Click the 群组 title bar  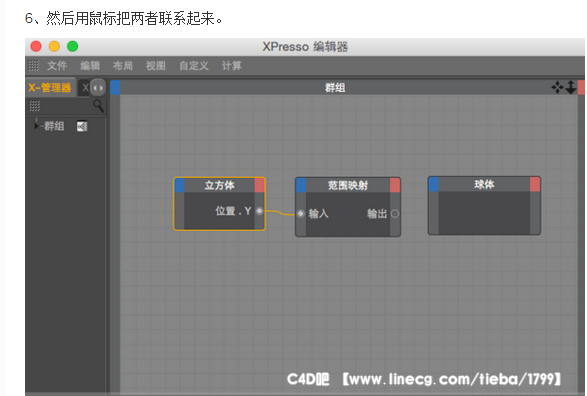335,88
